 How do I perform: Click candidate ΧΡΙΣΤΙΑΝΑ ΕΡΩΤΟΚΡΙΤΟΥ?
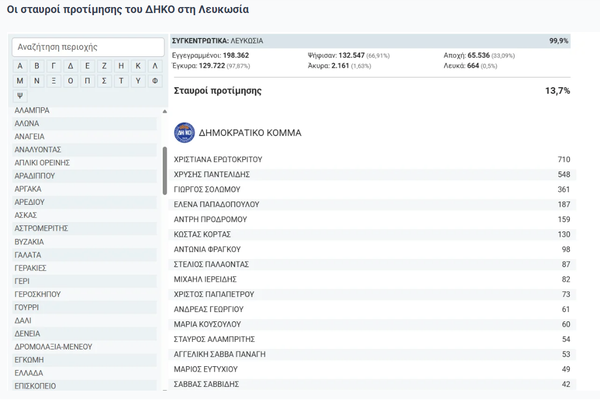pos(372,159)
